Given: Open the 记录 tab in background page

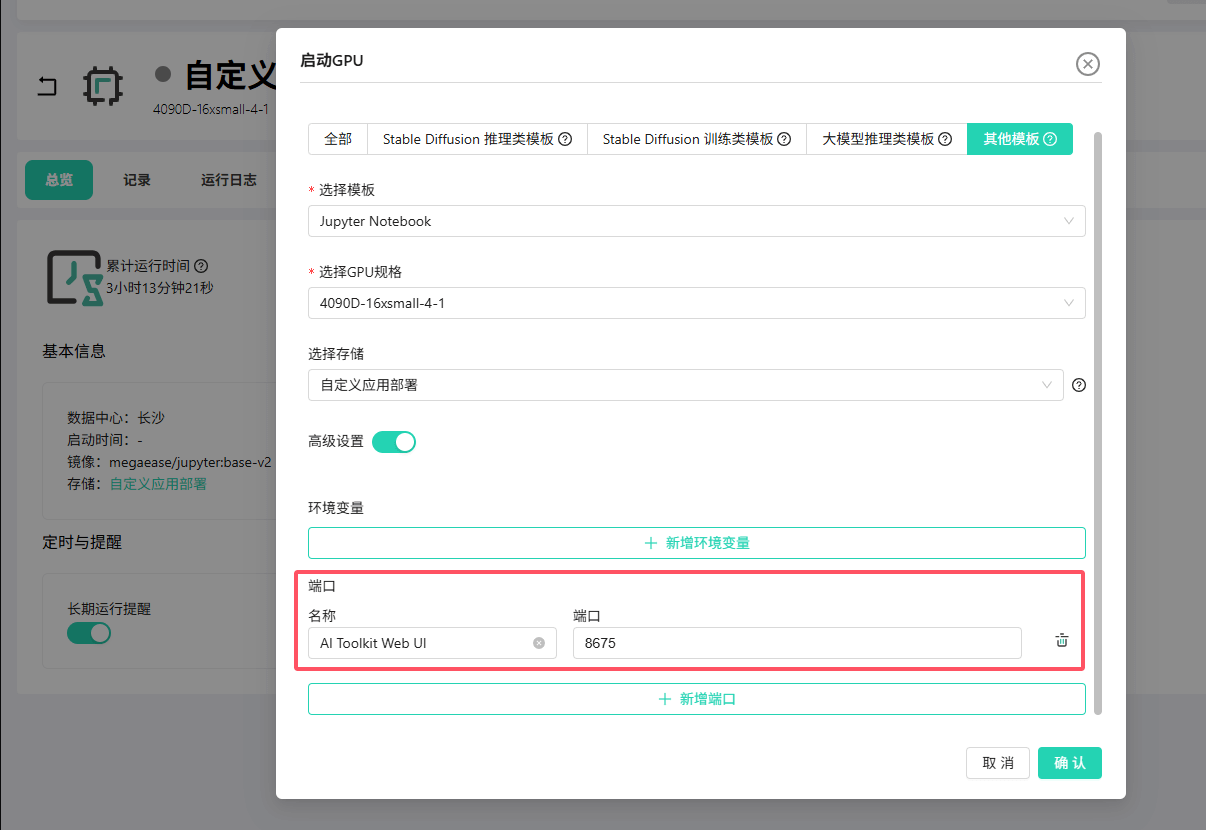Looking at the screenshot, I should coord(137,180).
